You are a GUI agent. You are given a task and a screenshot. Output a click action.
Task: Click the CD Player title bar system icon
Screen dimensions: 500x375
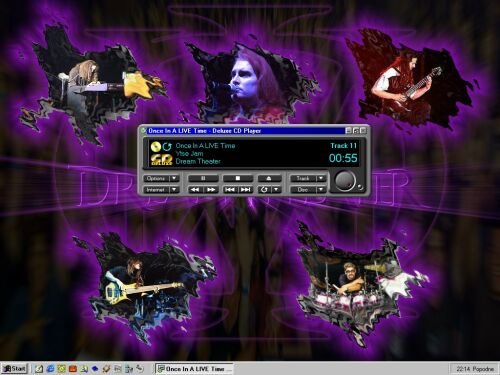[143, 131]
